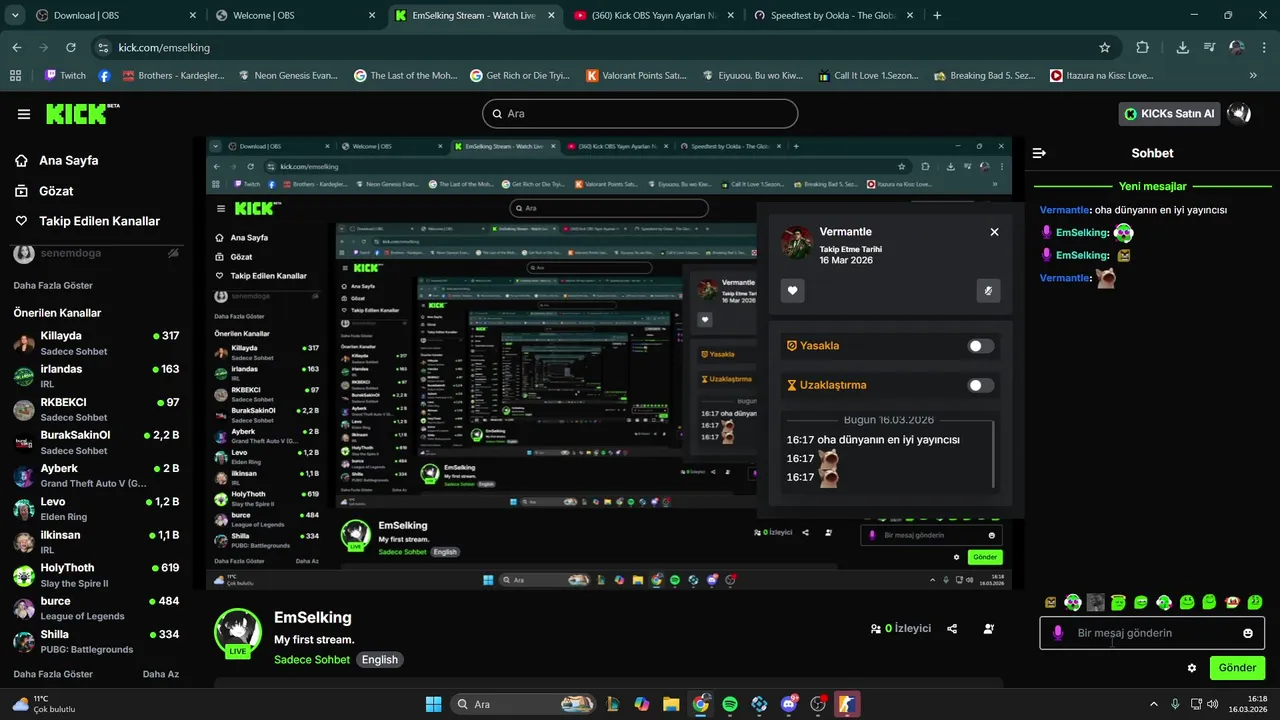The height and width of the screenshot is (720, 1280).
Task: Click the heart follow button in Vermantle card
Action: pyautogui.click(x=793, y=291)
